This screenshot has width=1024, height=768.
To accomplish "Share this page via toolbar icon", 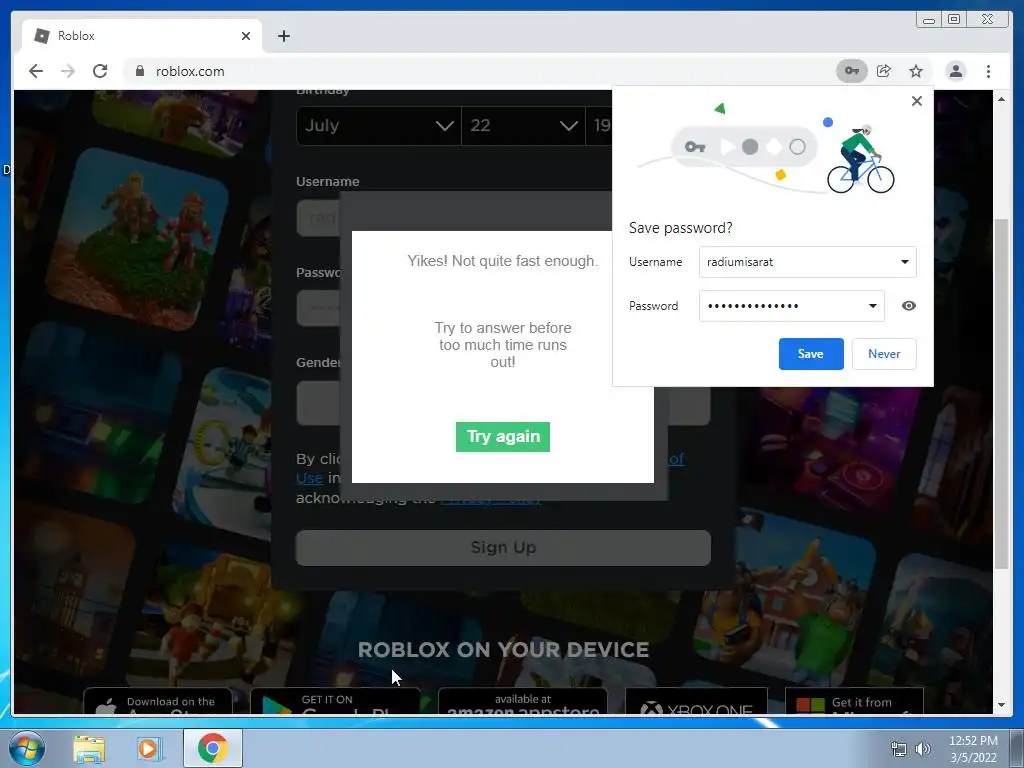I will click(884, 71).
